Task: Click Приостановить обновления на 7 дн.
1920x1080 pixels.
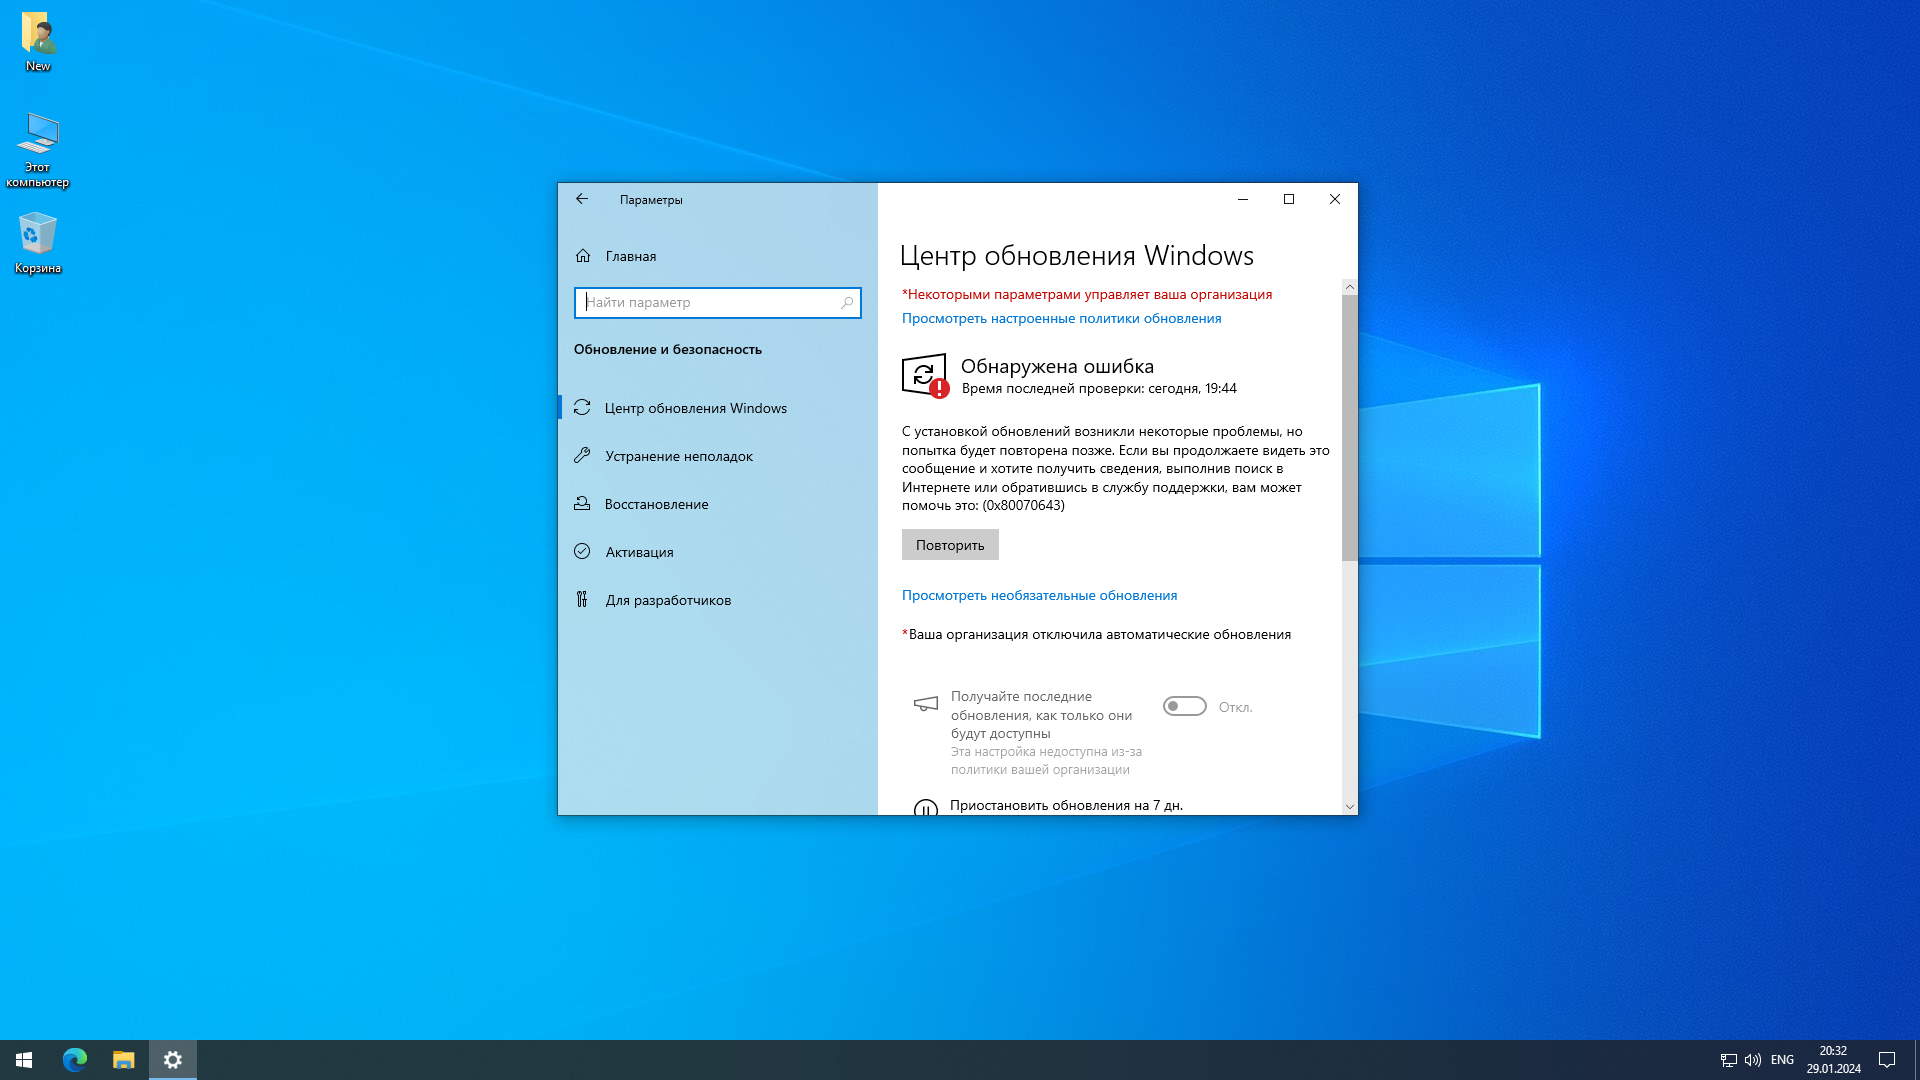Action: point(1066,805)
